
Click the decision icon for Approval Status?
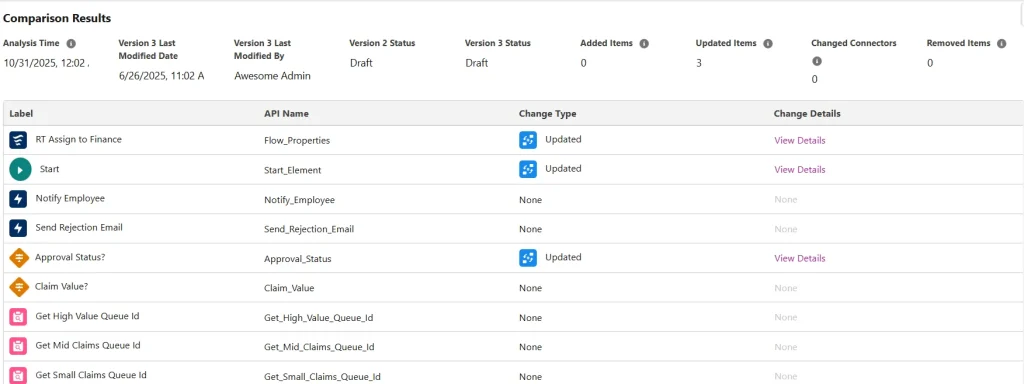point(19,258)
